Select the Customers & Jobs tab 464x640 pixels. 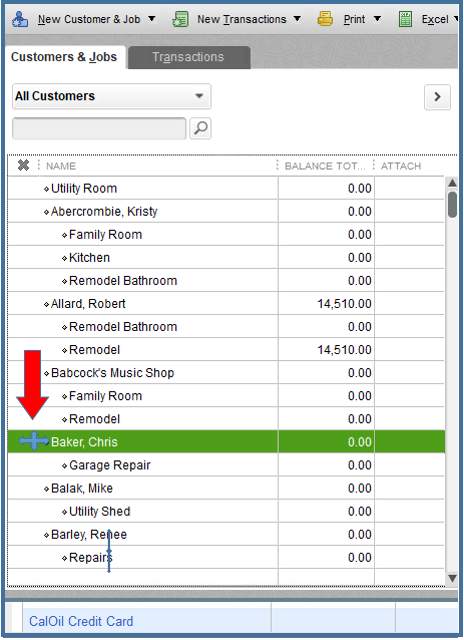click(64, 57)
